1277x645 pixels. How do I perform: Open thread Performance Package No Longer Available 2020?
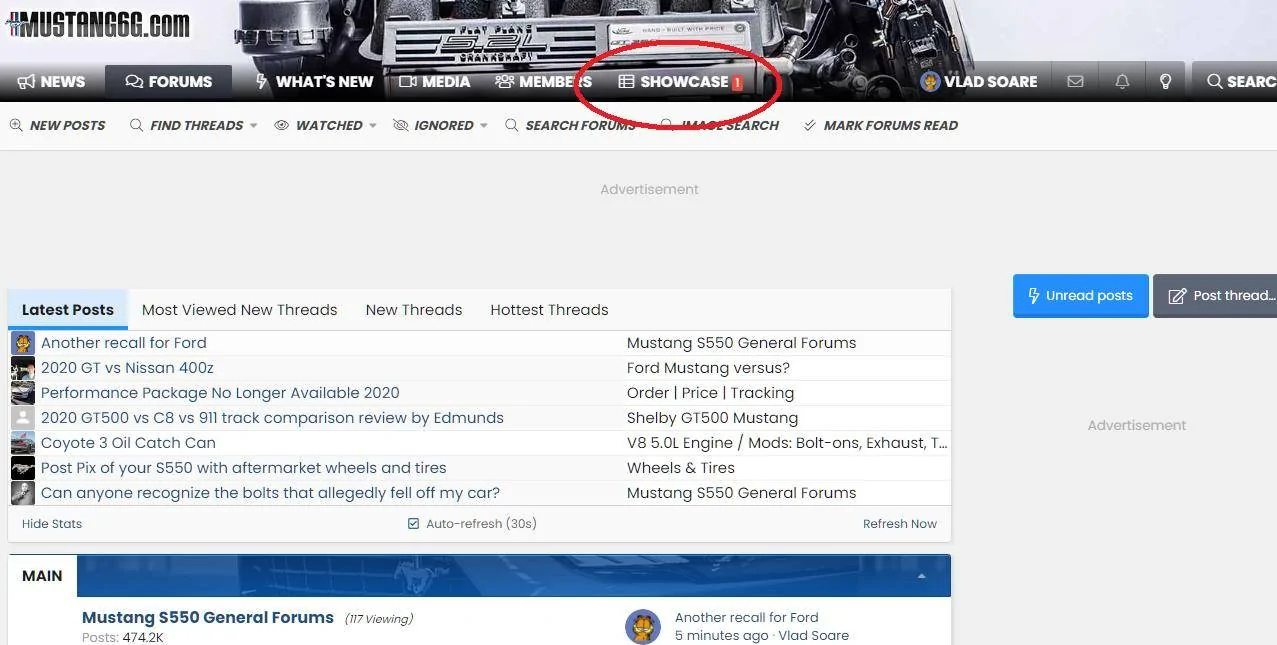(220, 393)
